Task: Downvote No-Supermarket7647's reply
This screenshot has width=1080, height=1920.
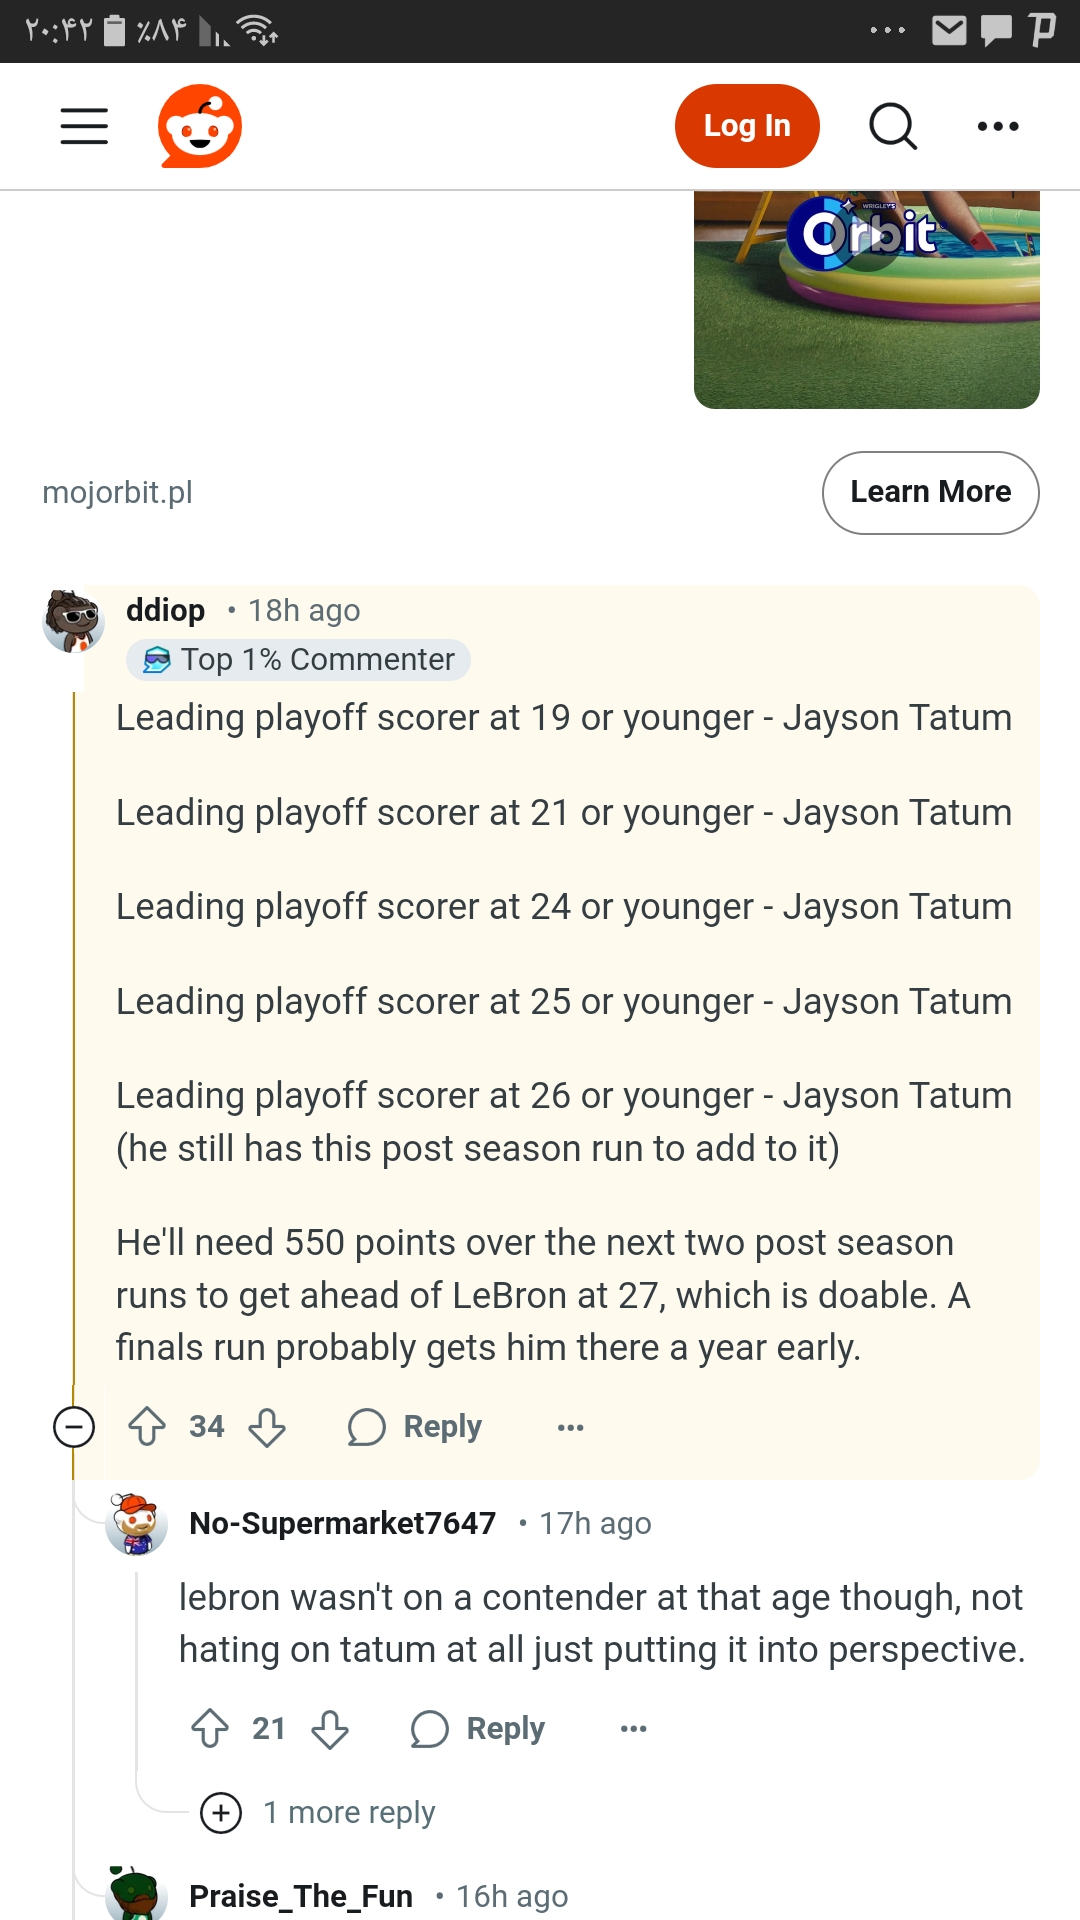Action: [x=330, y=1729]
